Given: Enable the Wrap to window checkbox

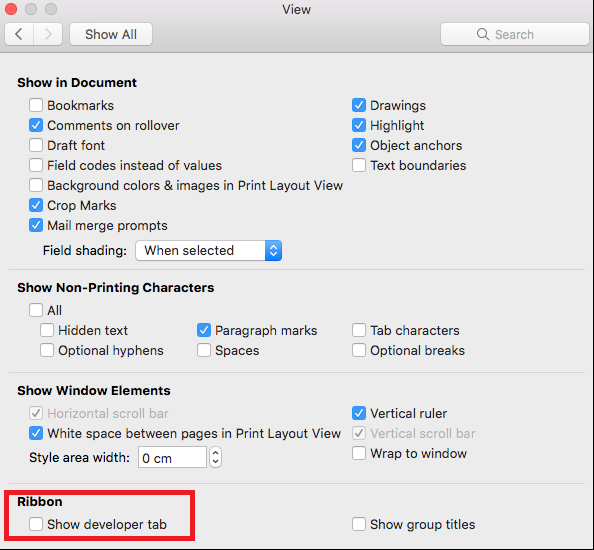Looking at the screenshot, I should 359,453.
